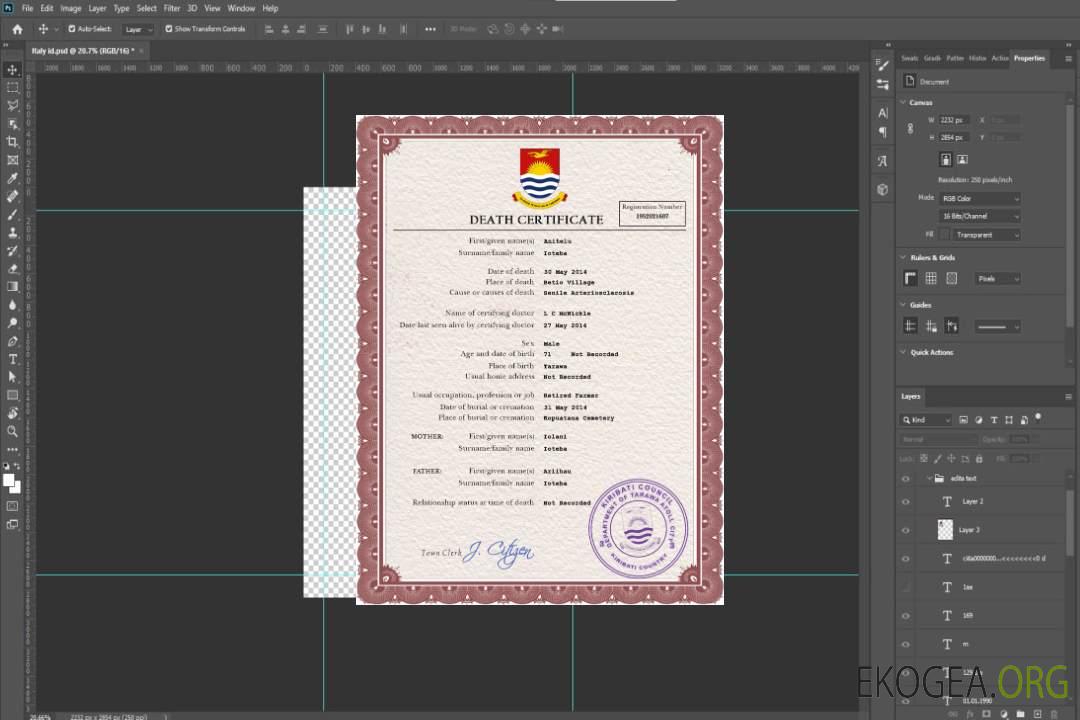1080x720 pixels.
Task: Click the canvas Fill color swatch
Action: pos(945,235)
